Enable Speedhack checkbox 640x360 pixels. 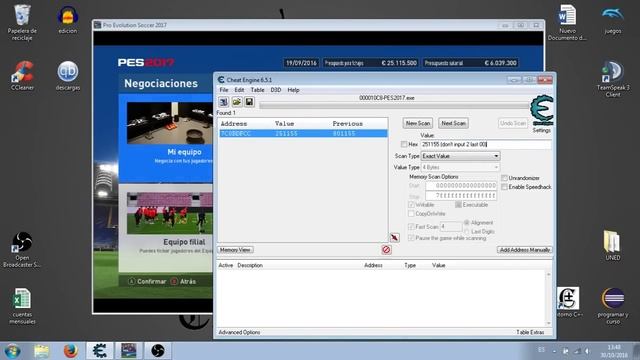click(x=504, y=187)
